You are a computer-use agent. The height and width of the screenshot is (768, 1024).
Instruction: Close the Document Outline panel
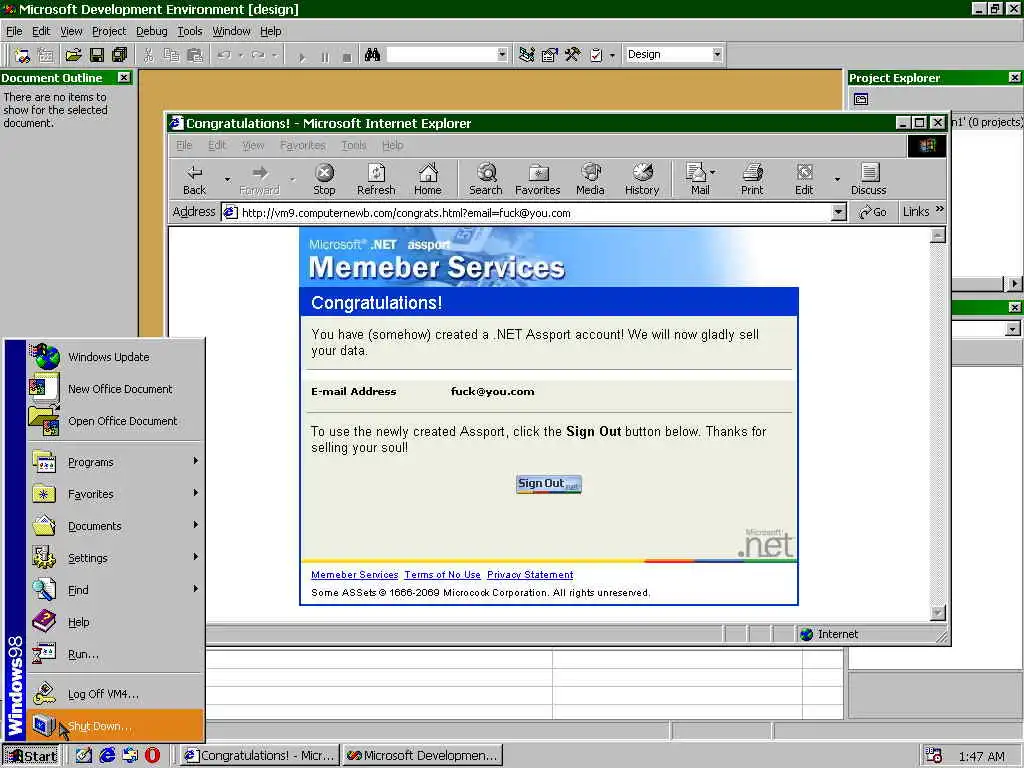point(123,77)
